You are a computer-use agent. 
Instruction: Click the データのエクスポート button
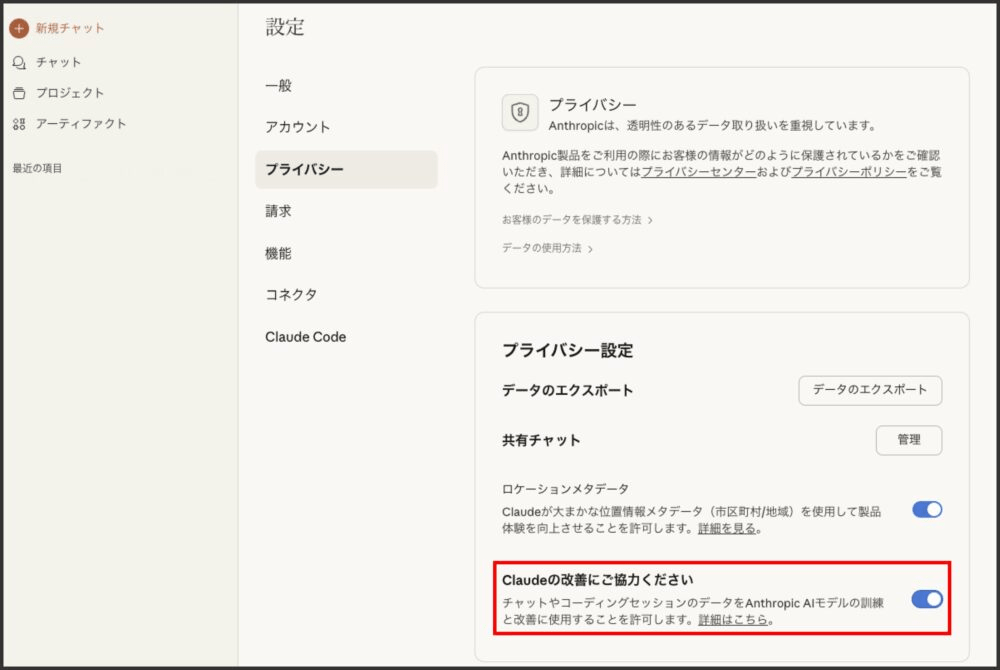(x=869, y=391)
